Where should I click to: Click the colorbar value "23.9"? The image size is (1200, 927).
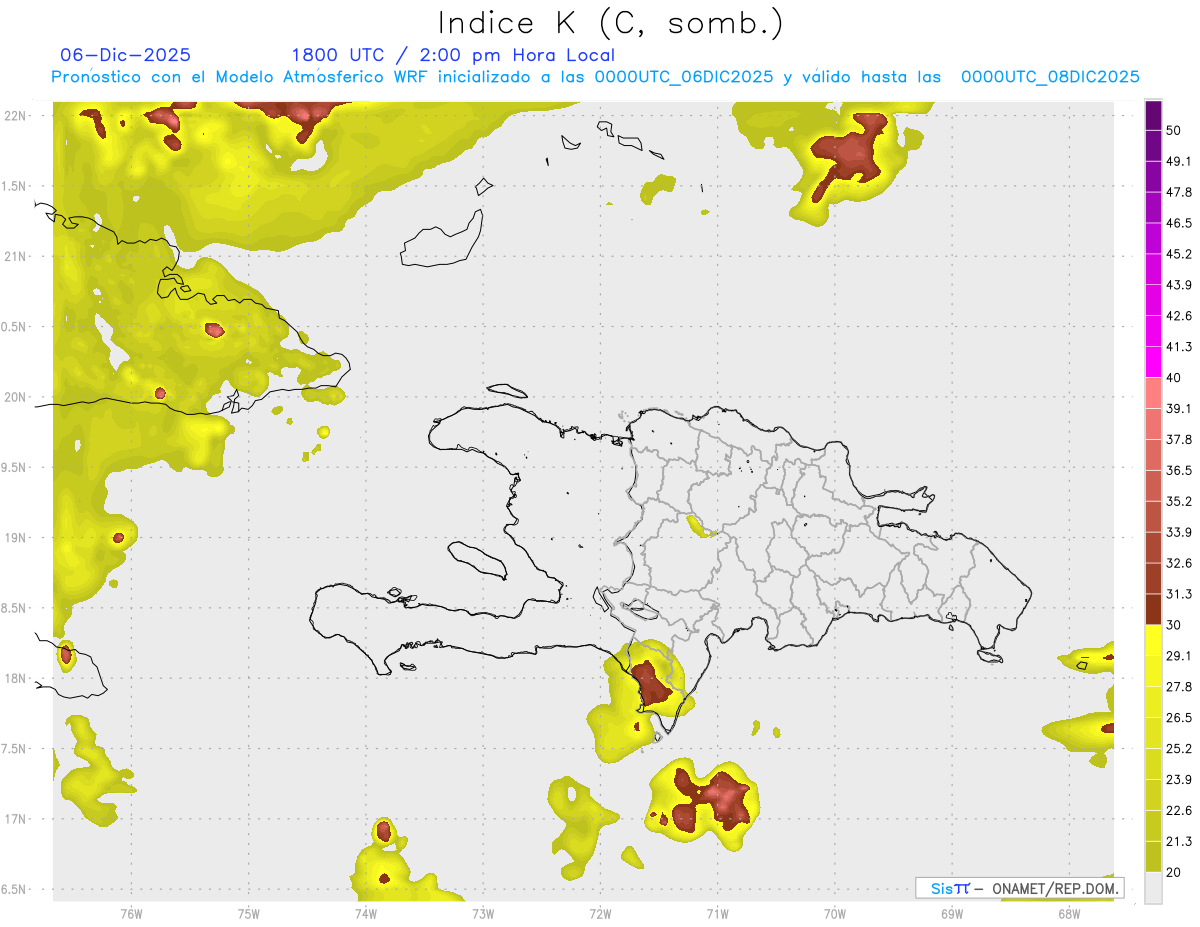click(x=1179, y=779)
